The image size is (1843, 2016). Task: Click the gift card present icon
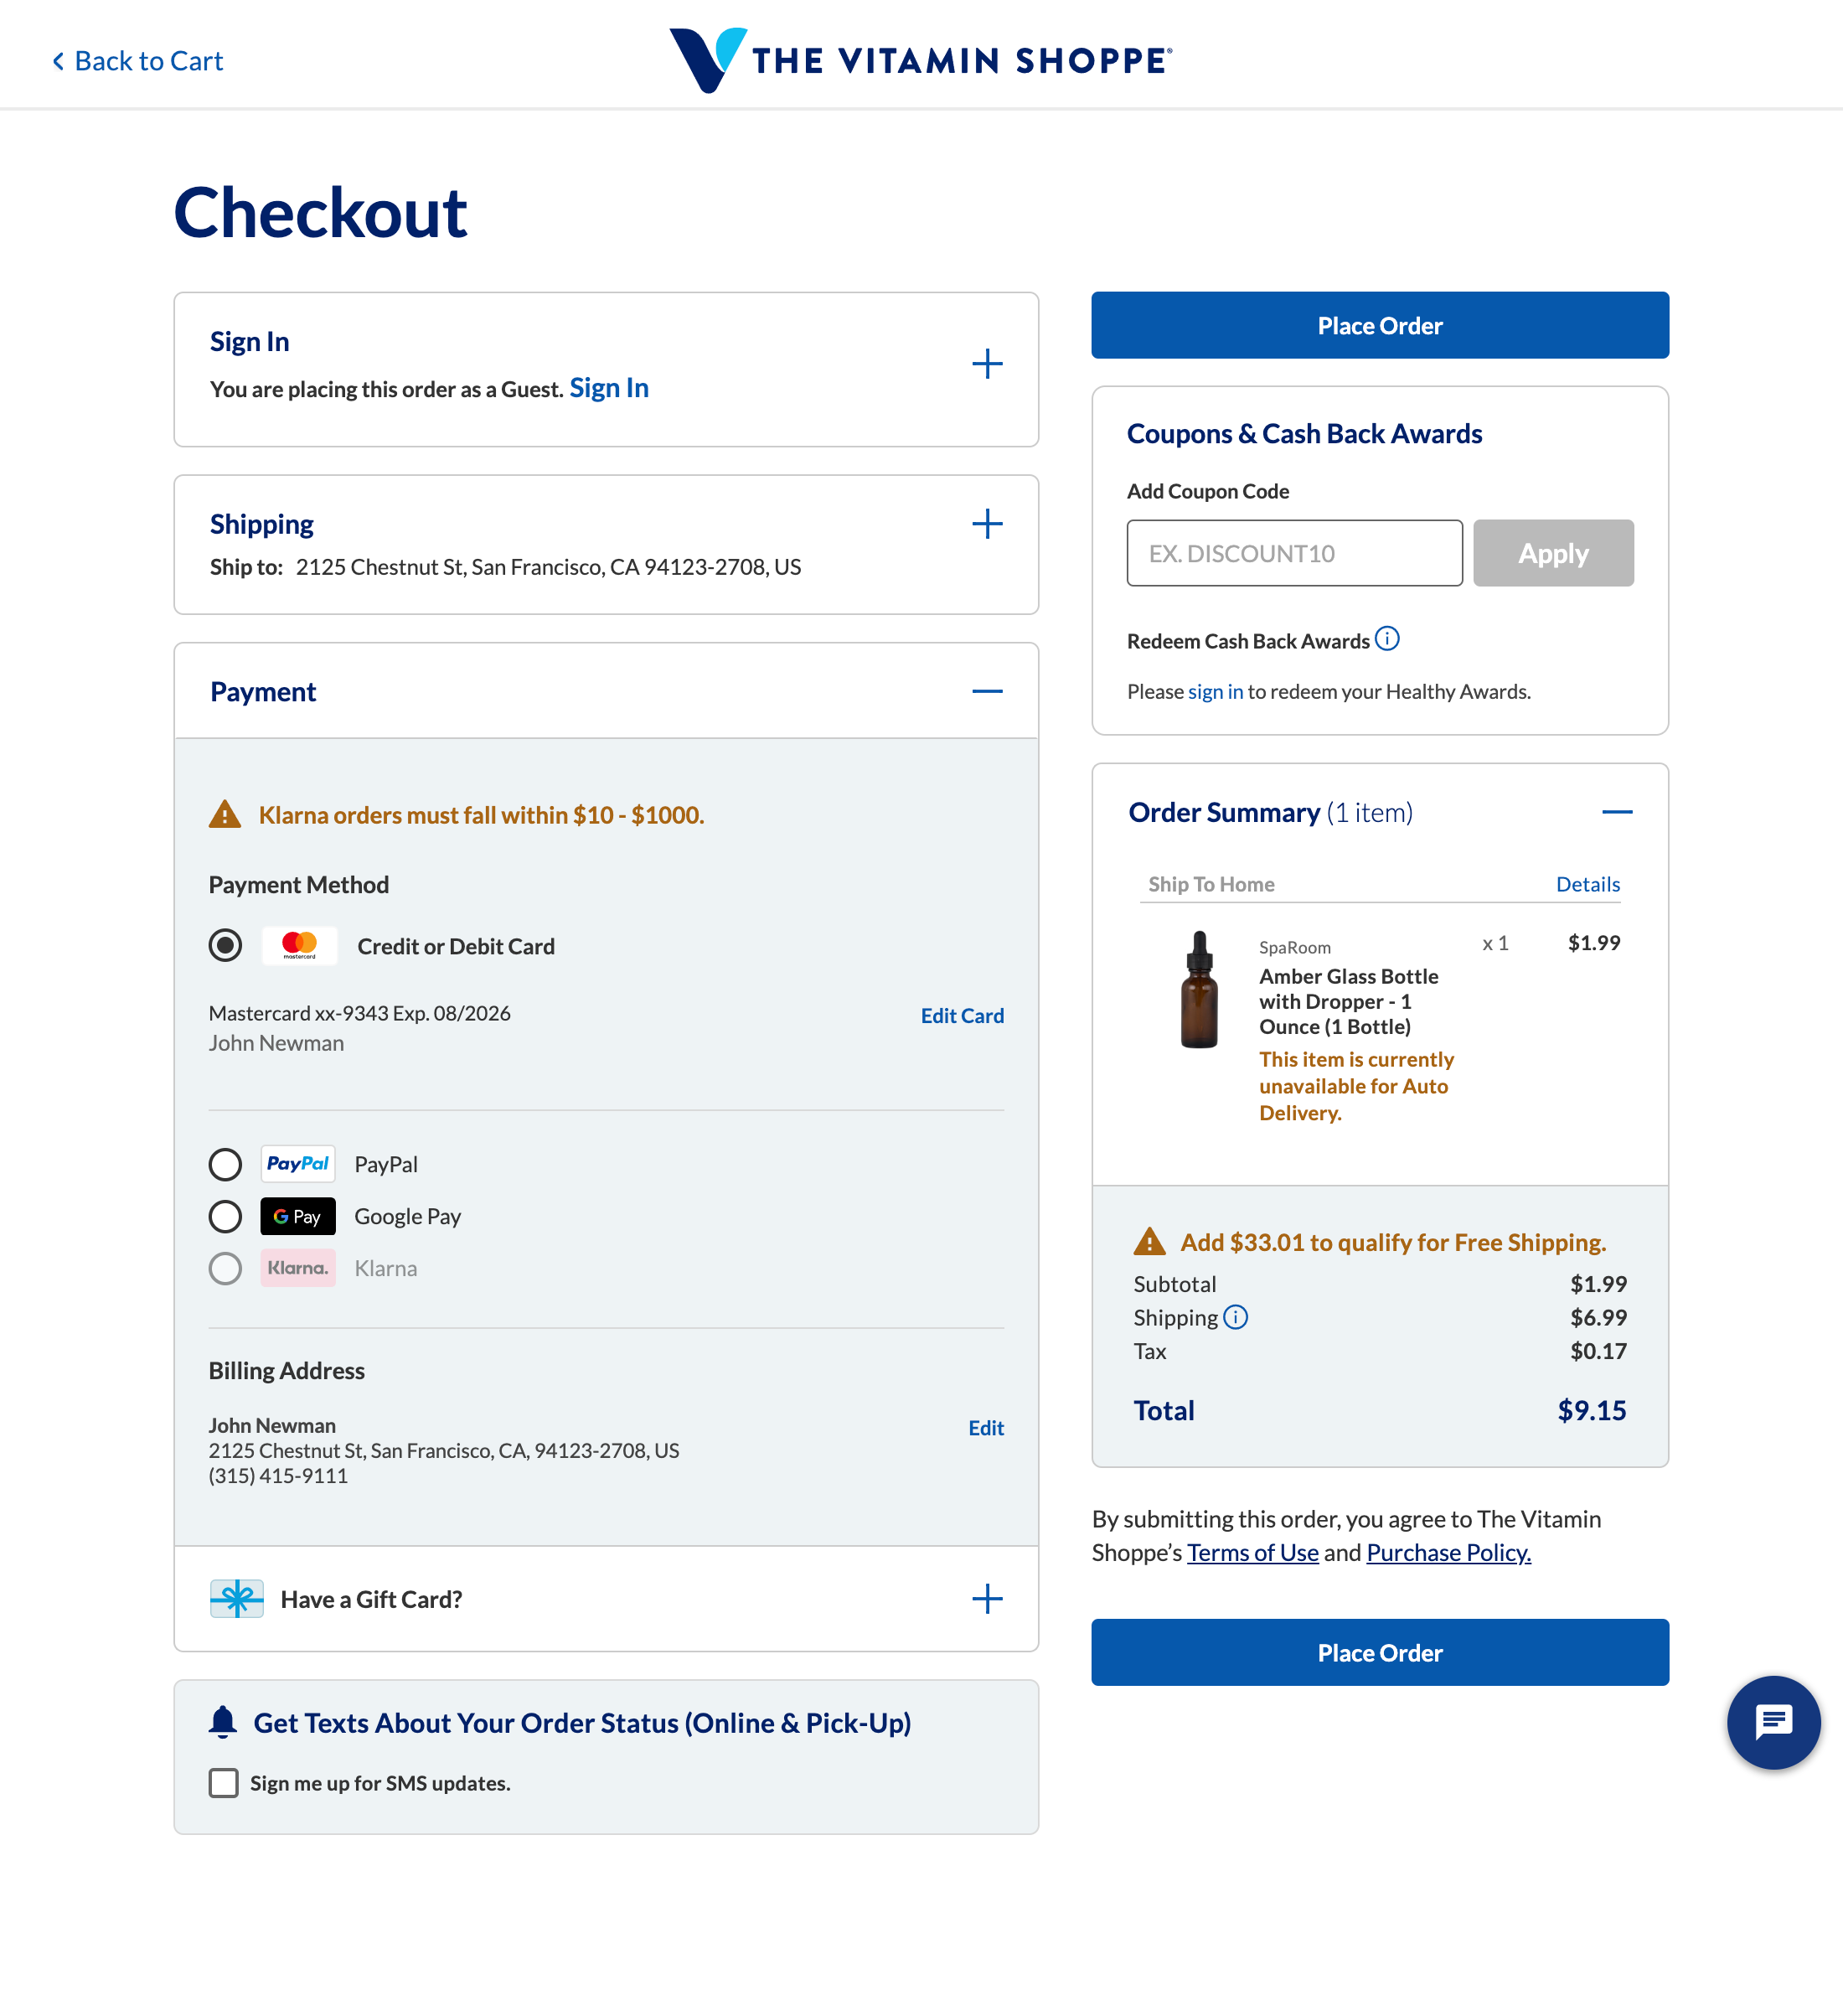pos(236,1598)
